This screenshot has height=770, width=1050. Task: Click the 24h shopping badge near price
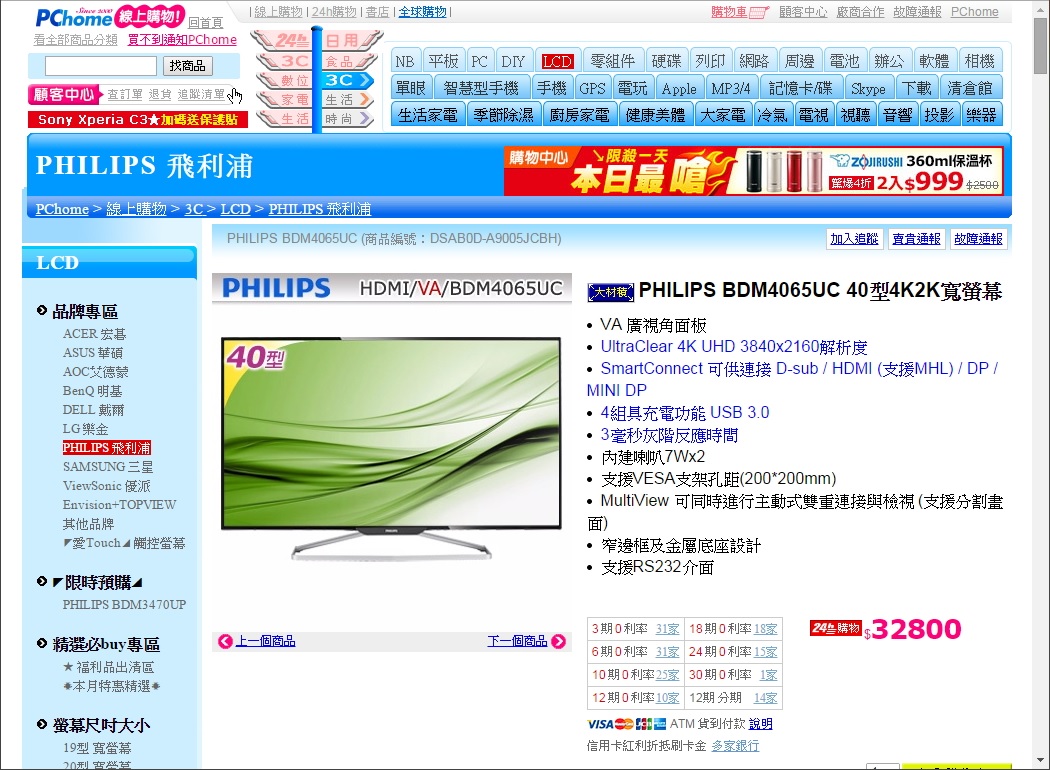[x=834, y=628]
